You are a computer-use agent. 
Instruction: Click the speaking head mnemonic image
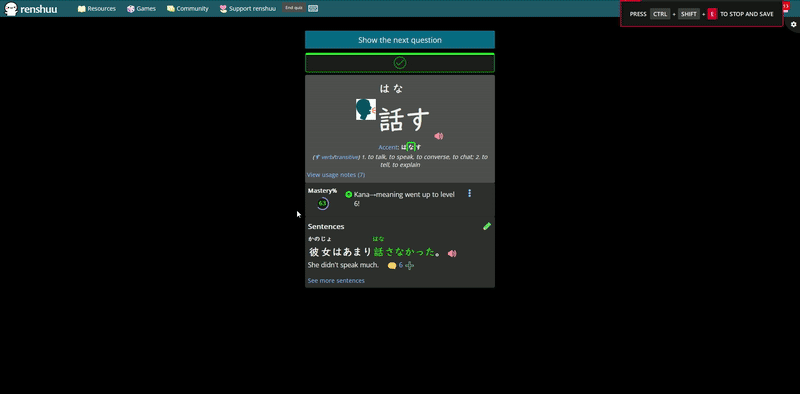366,110
